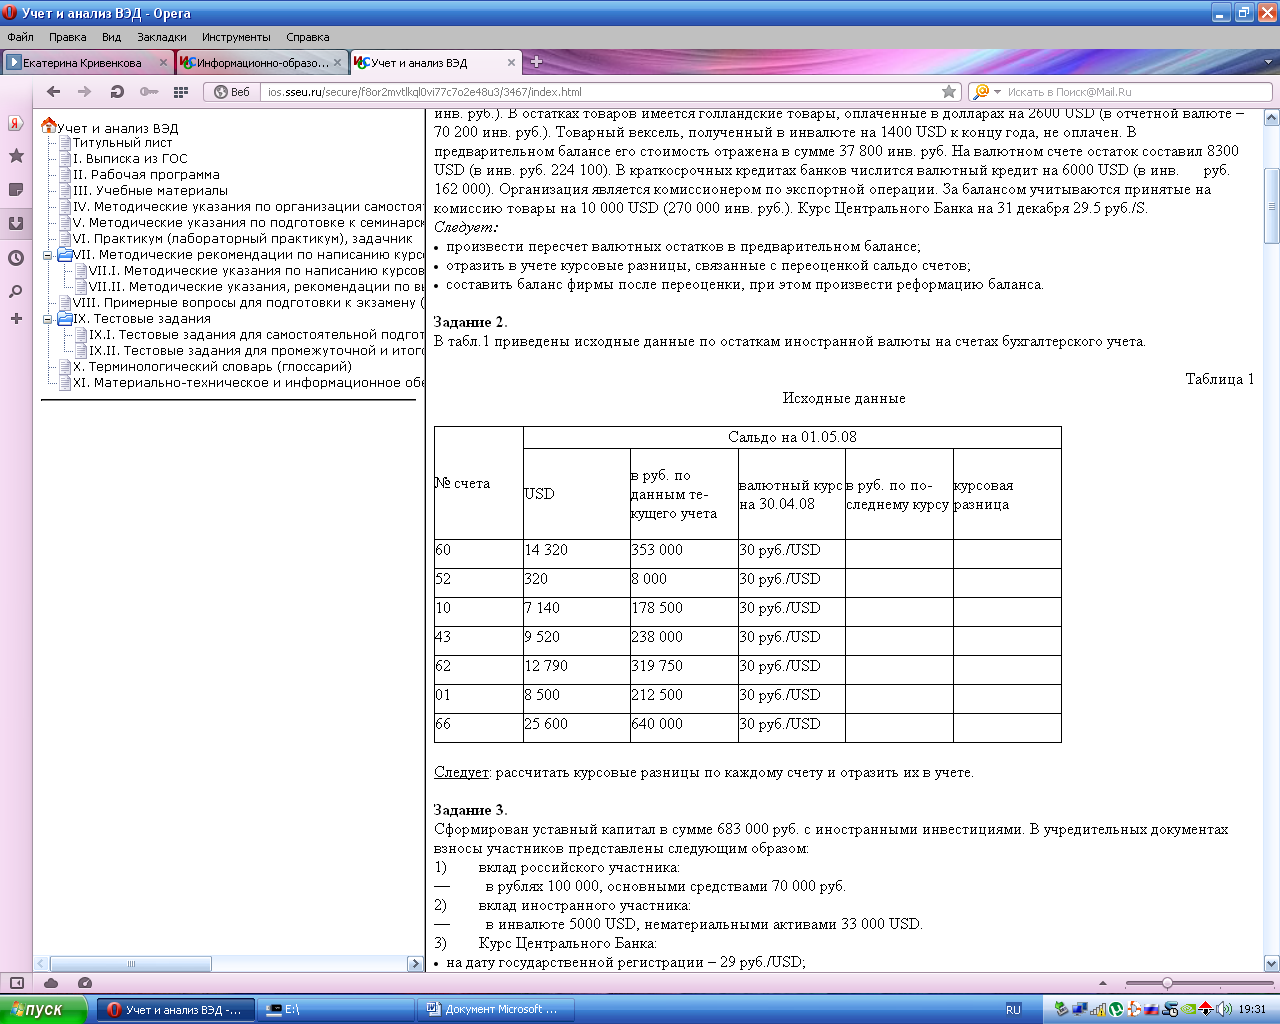This screenshot has height=1024, width=1280.
Task: Switch to Информационно-образо... tab
Action: pyautogui.click(x=262, y=62)
